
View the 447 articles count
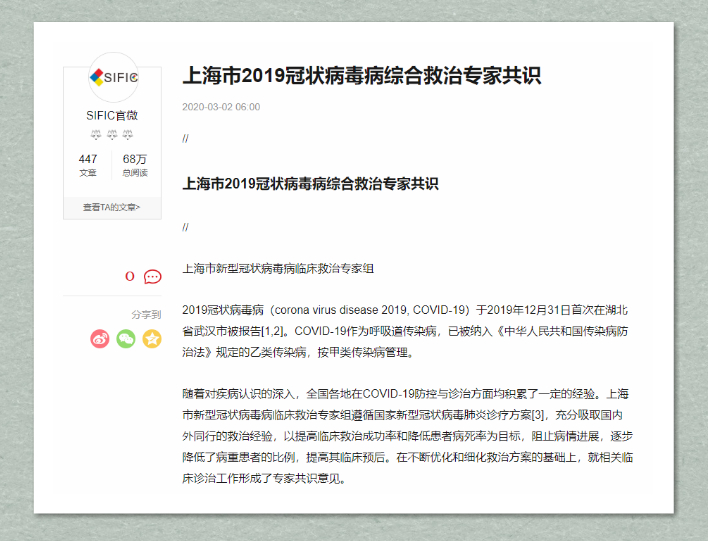(88, 164)
